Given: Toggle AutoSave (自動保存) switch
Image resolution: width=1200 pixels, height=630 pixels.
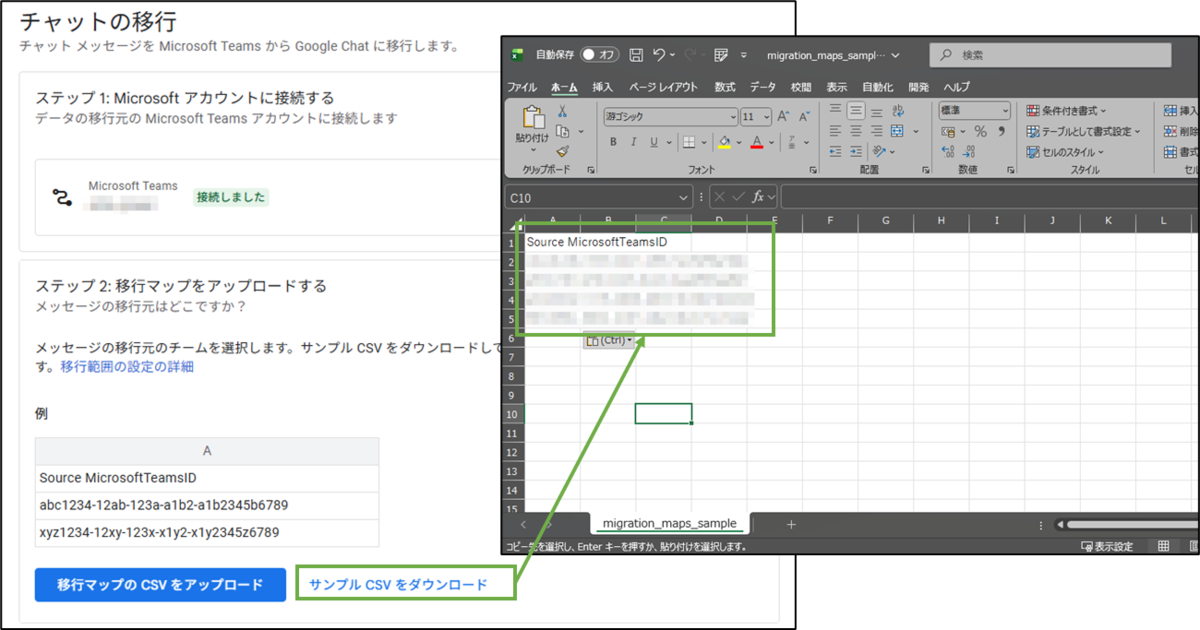Looking at the screenshot, I should 600,55.
